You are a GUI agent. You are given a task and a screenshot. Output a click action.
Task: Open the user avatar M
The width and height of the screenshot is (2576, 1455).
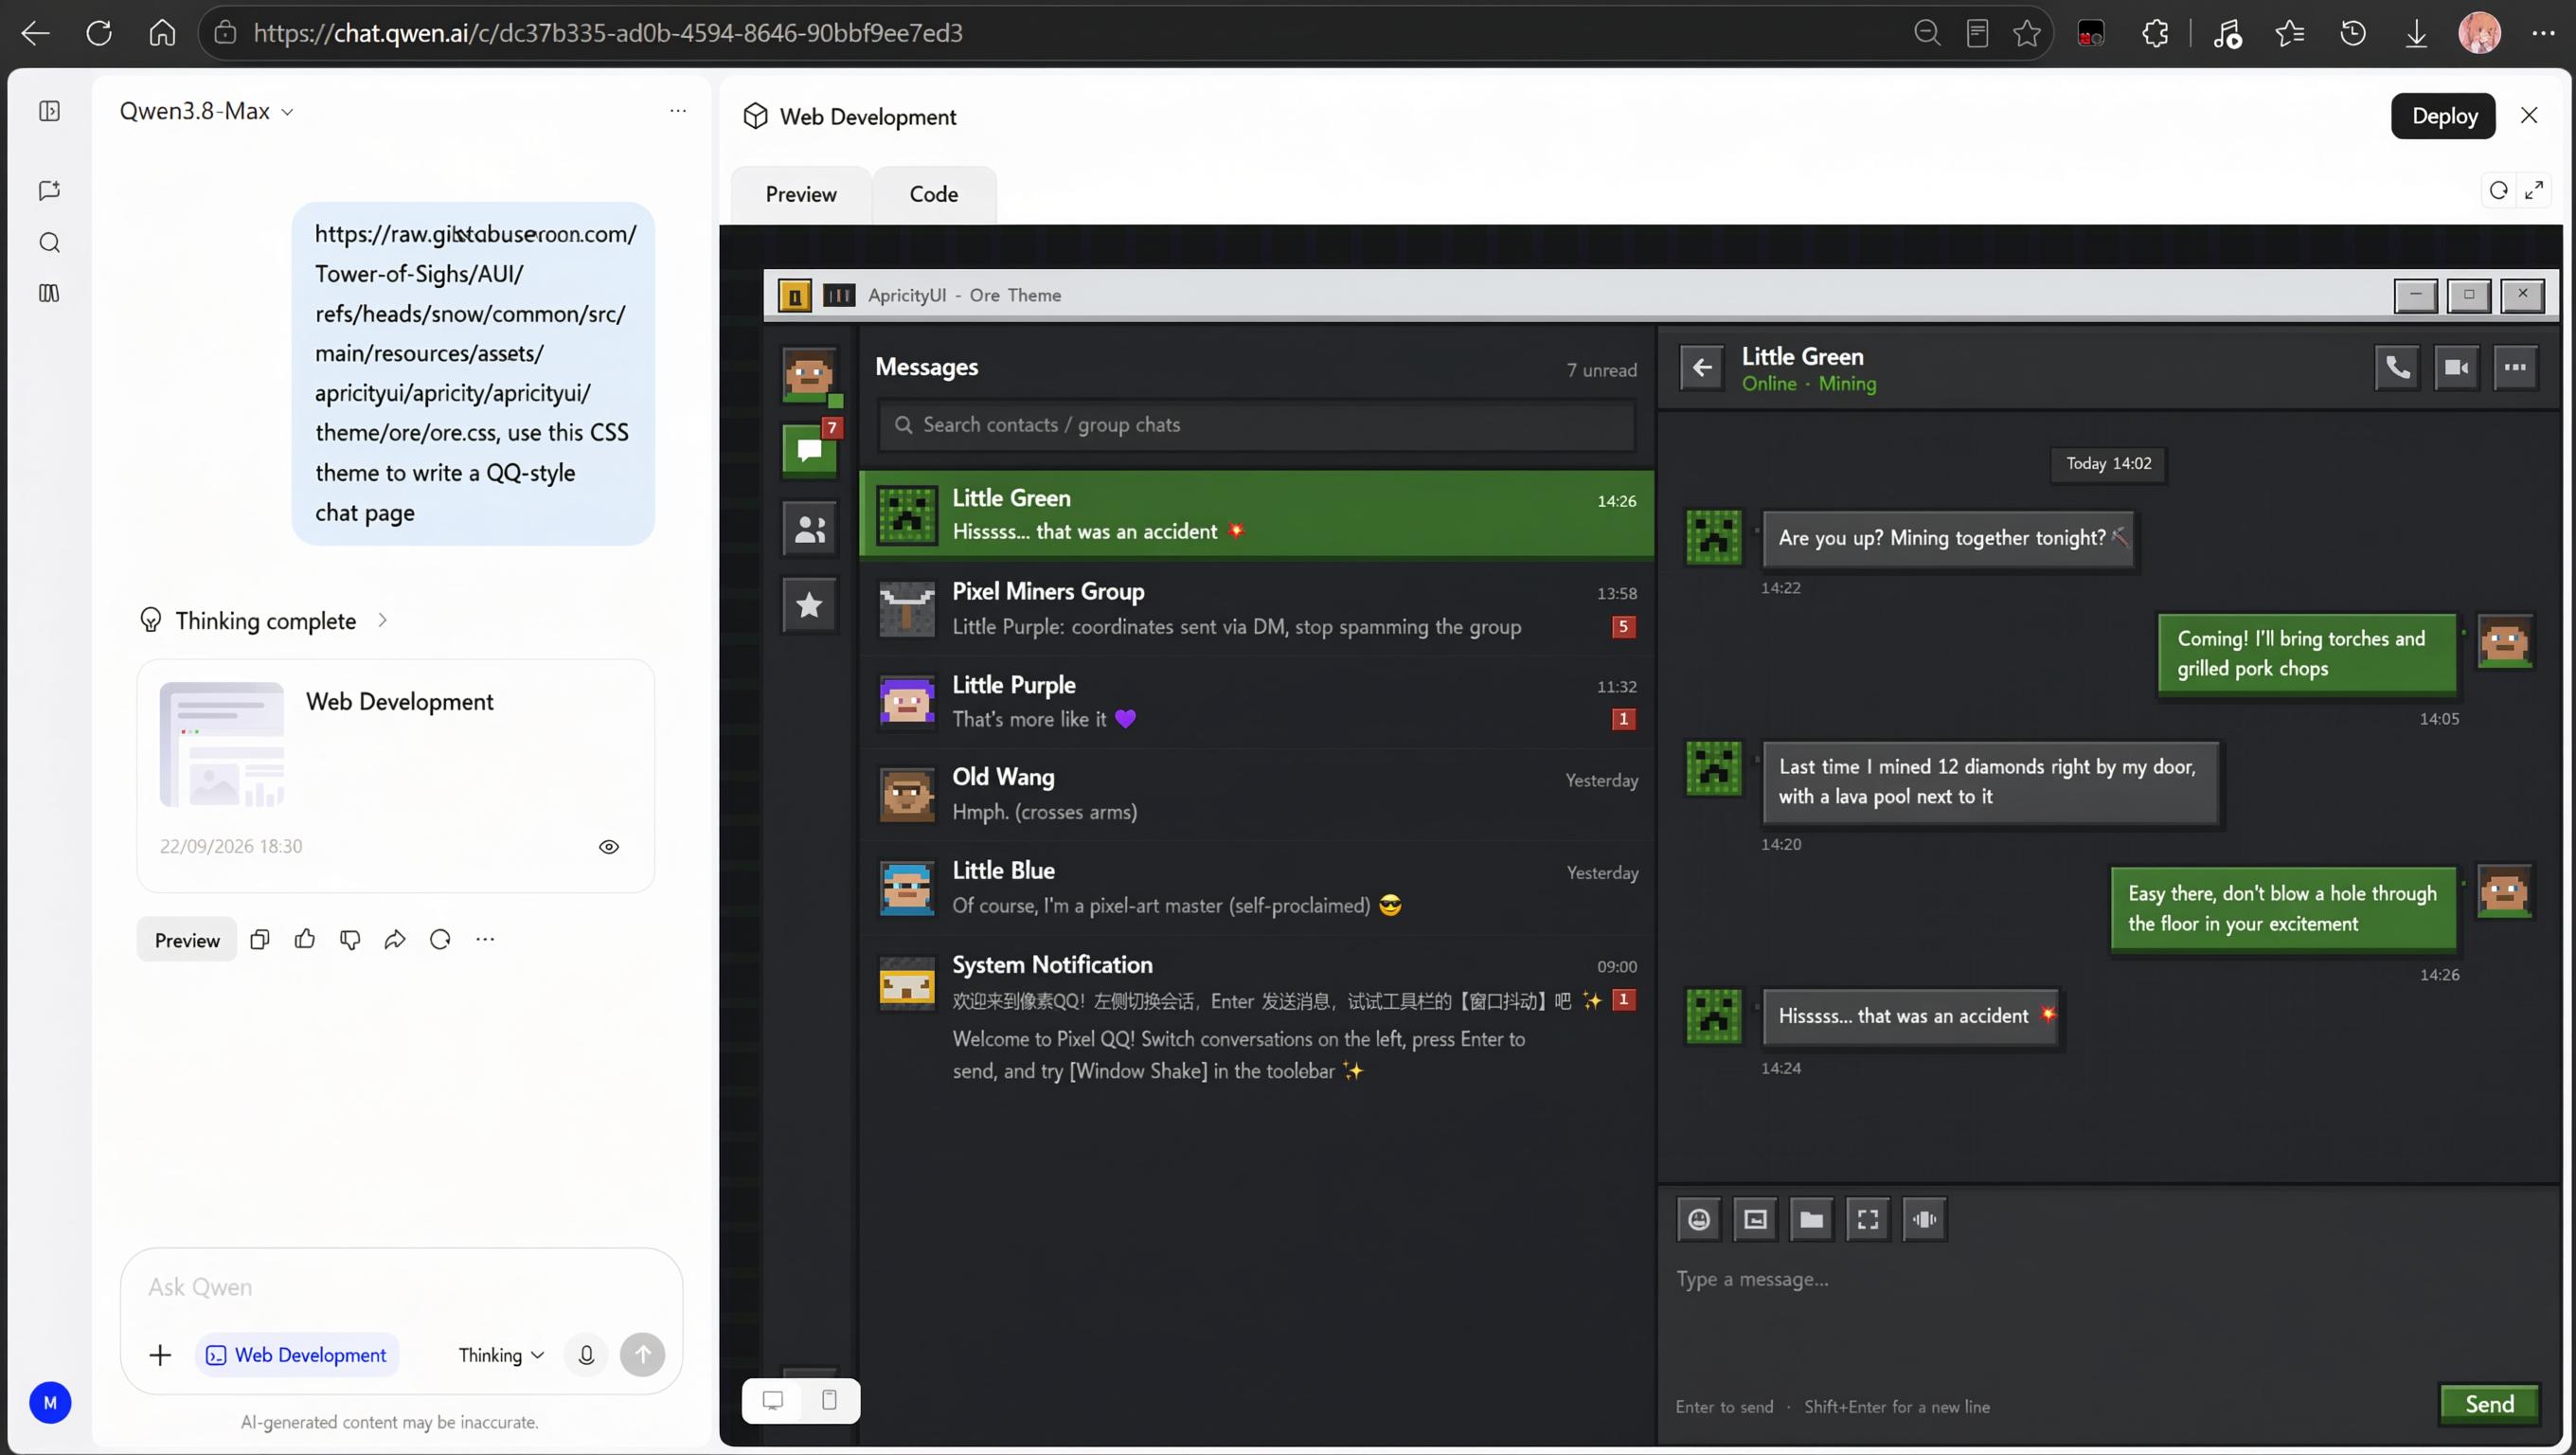50,1402
